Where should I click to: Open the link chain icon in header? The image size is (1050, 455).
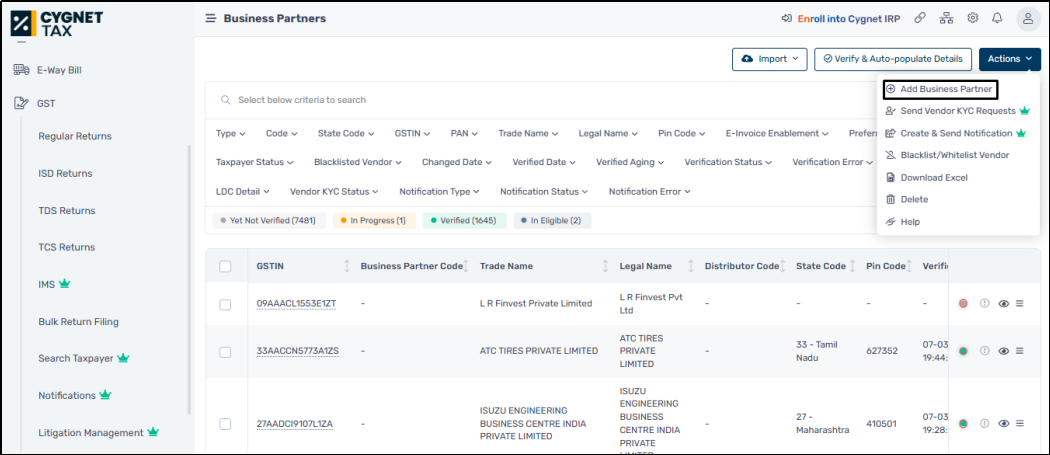[920, 18]
